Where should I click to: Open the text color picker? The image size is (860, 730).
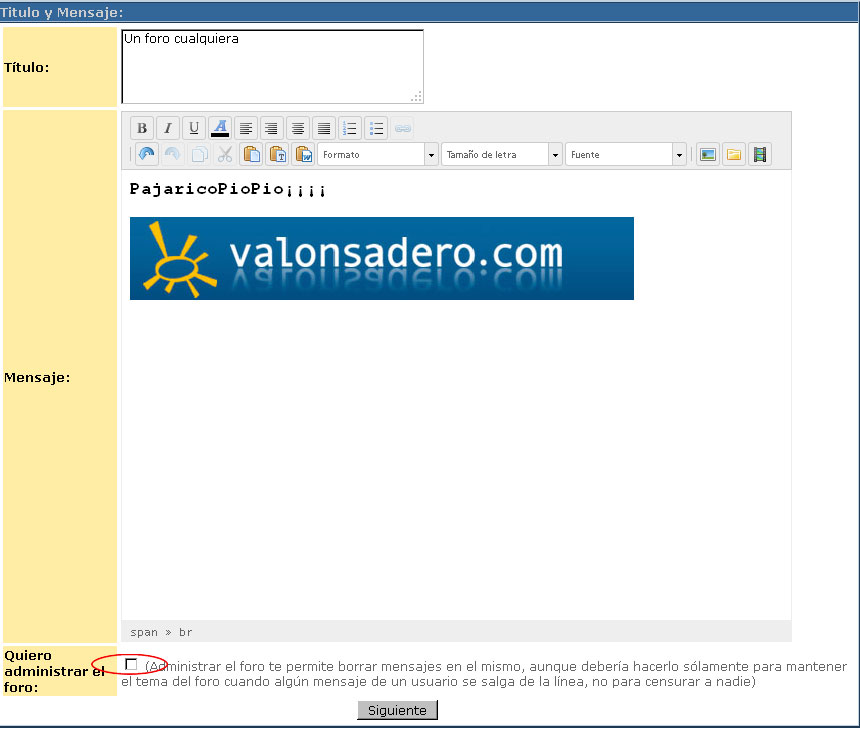click(x=220, y=128)
